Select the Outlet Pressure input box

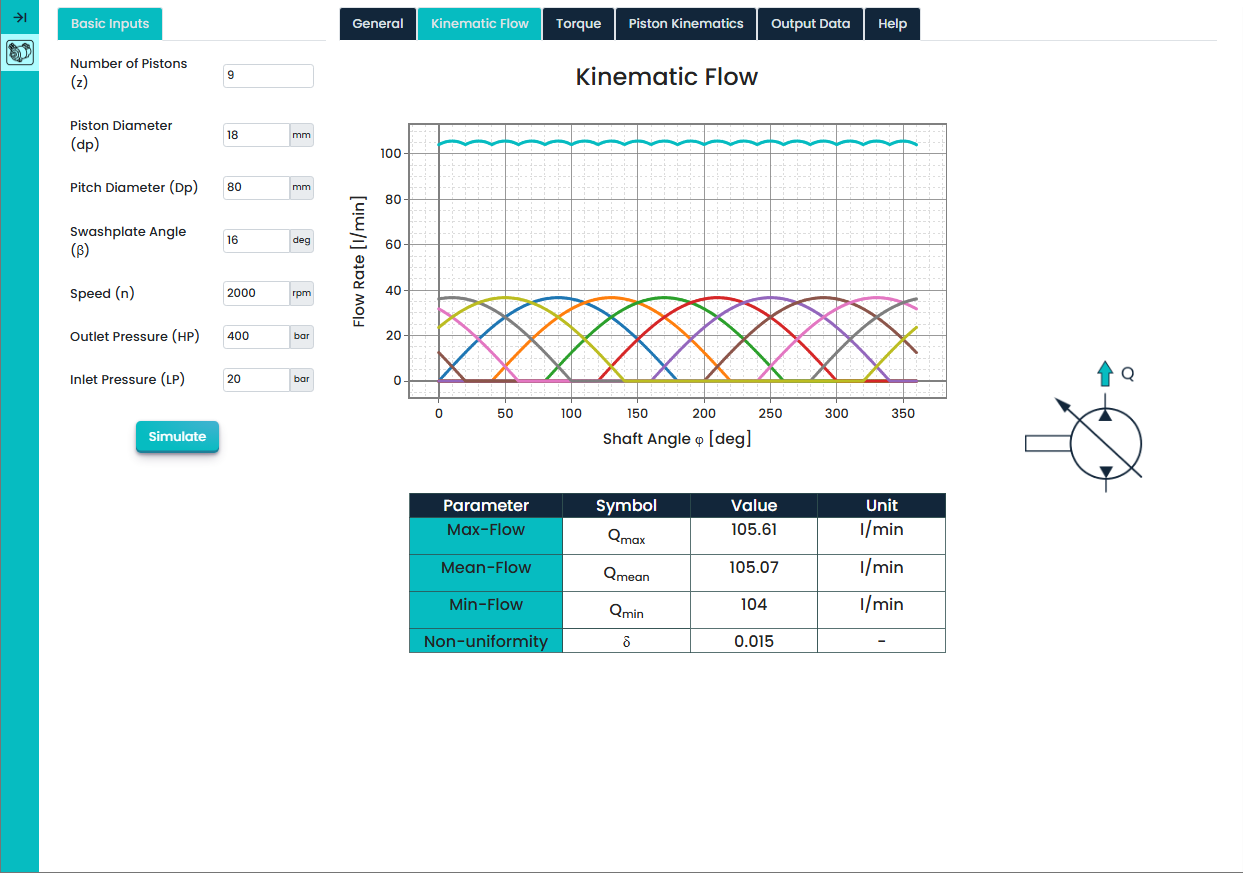coord(256,337)
